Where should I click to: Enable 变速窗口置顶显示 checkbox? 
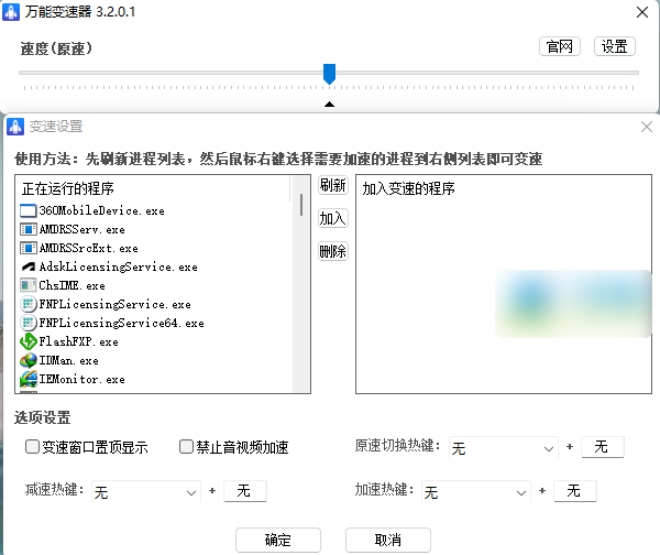point(32,446)
